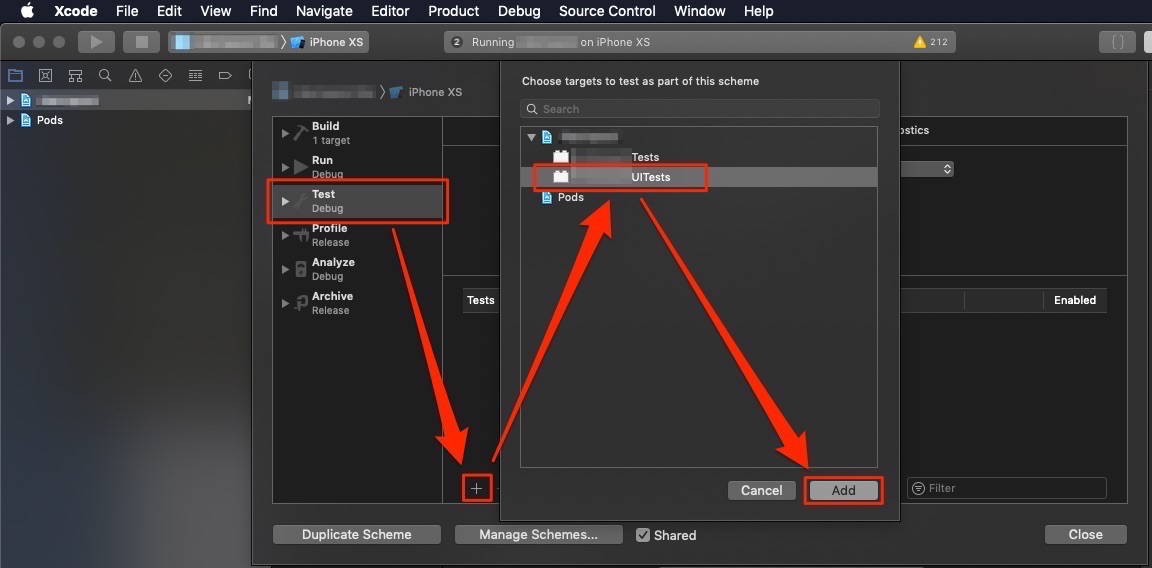
Task: Select the Profile Release action row
Action: [x=357, y=235]
